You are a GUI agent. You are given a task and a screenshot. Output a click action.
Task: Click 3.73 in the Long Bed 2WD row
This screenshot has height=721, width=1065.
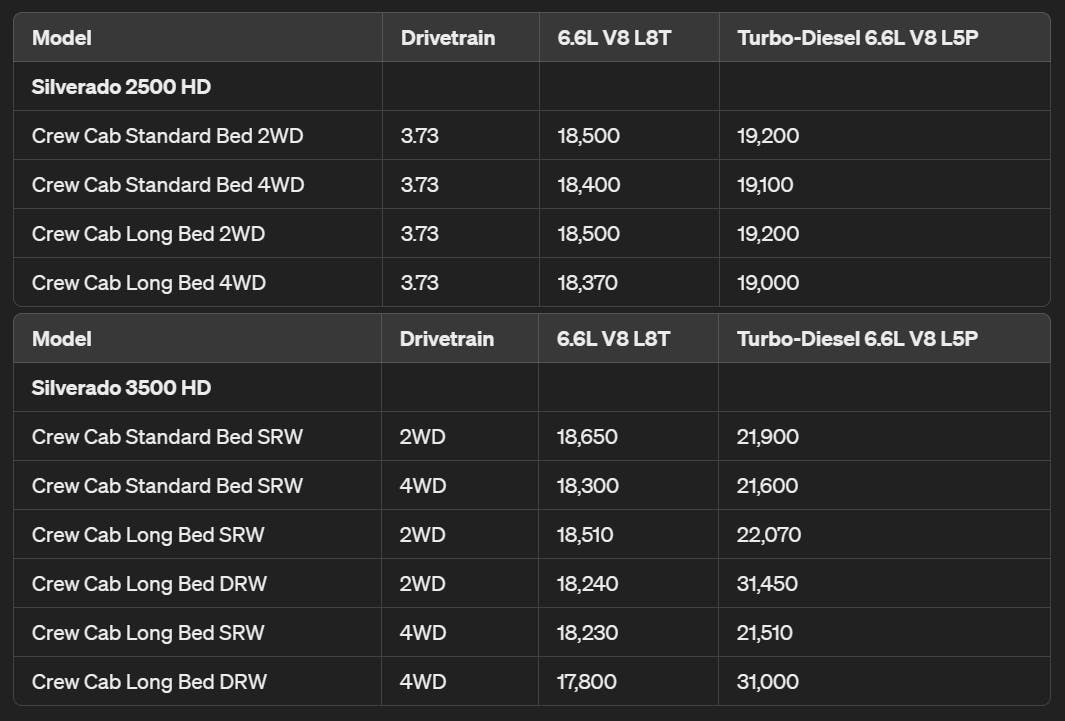point(420,234)
